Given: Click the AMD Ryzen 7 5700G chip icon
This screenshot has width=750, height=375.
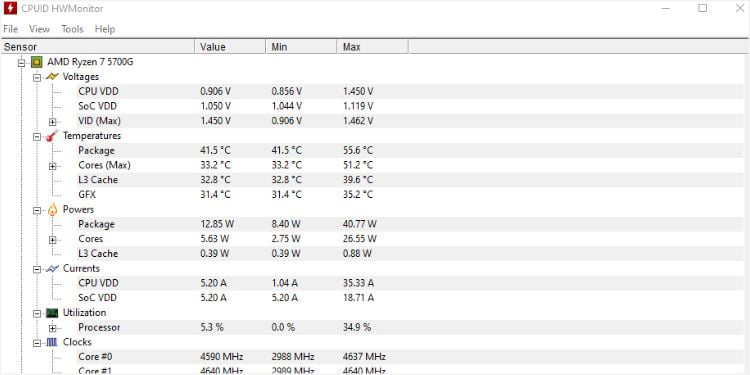Looking at the screenshot, I should (36, 62).
